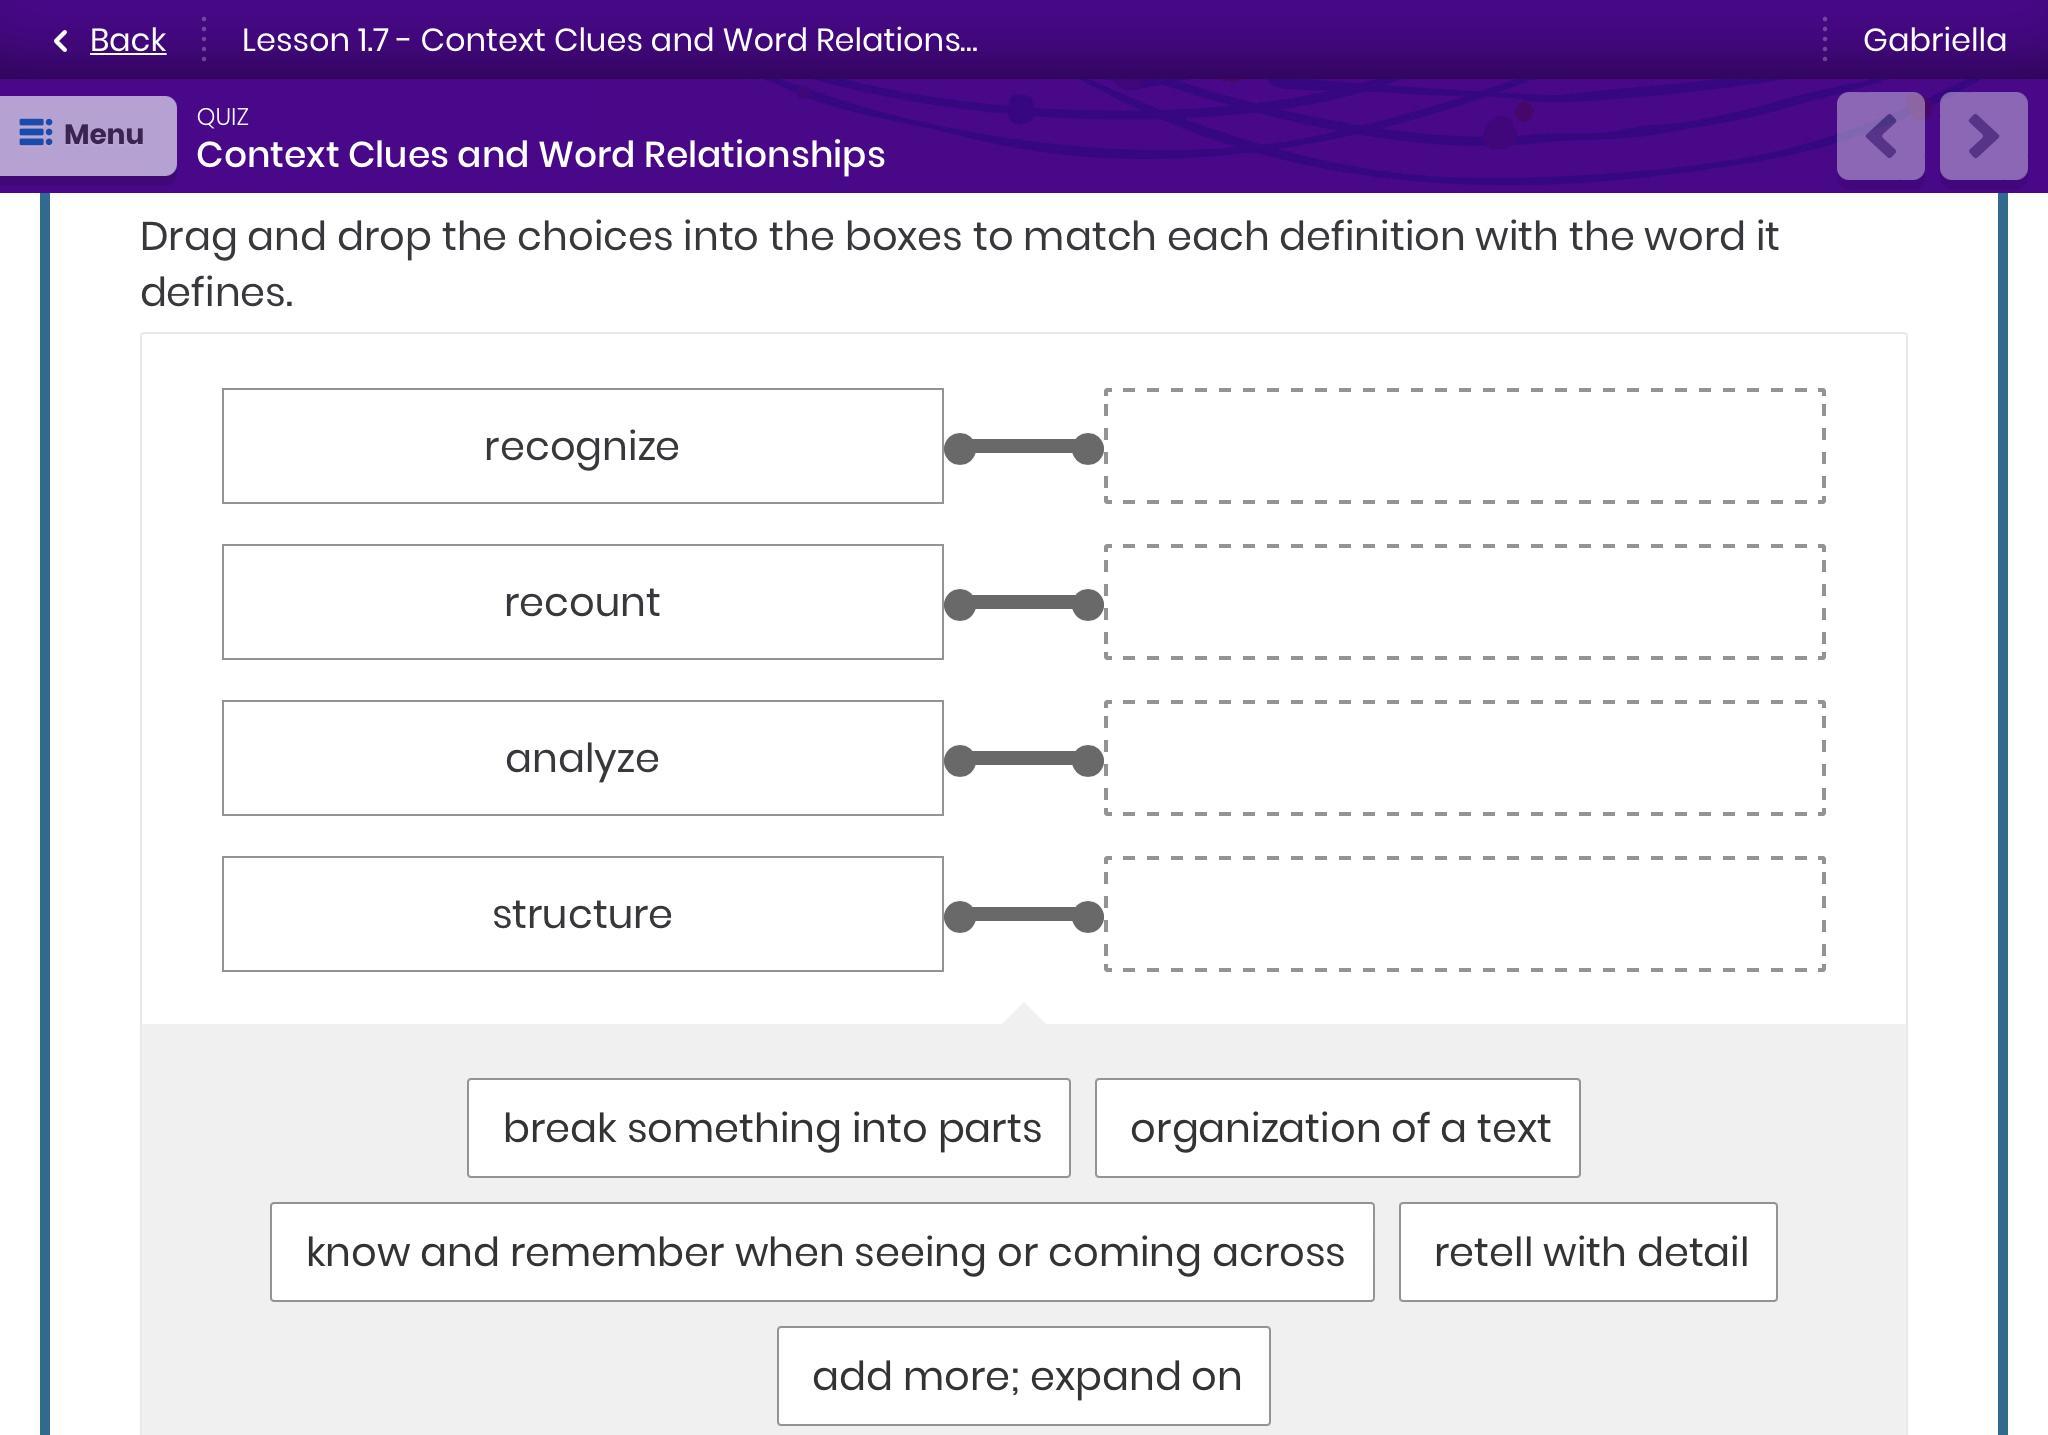Open the Menu hamburger button

pyautogui.click(x=88, y=135)
